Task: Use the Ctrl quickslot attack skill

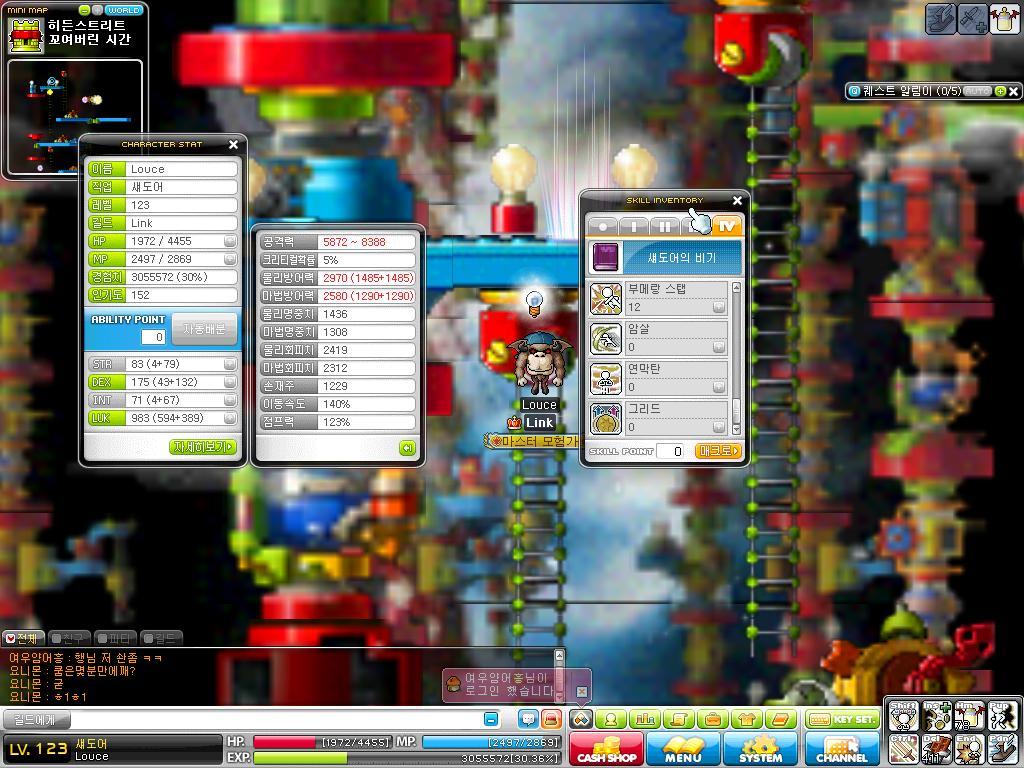Action: click(904, 750)
